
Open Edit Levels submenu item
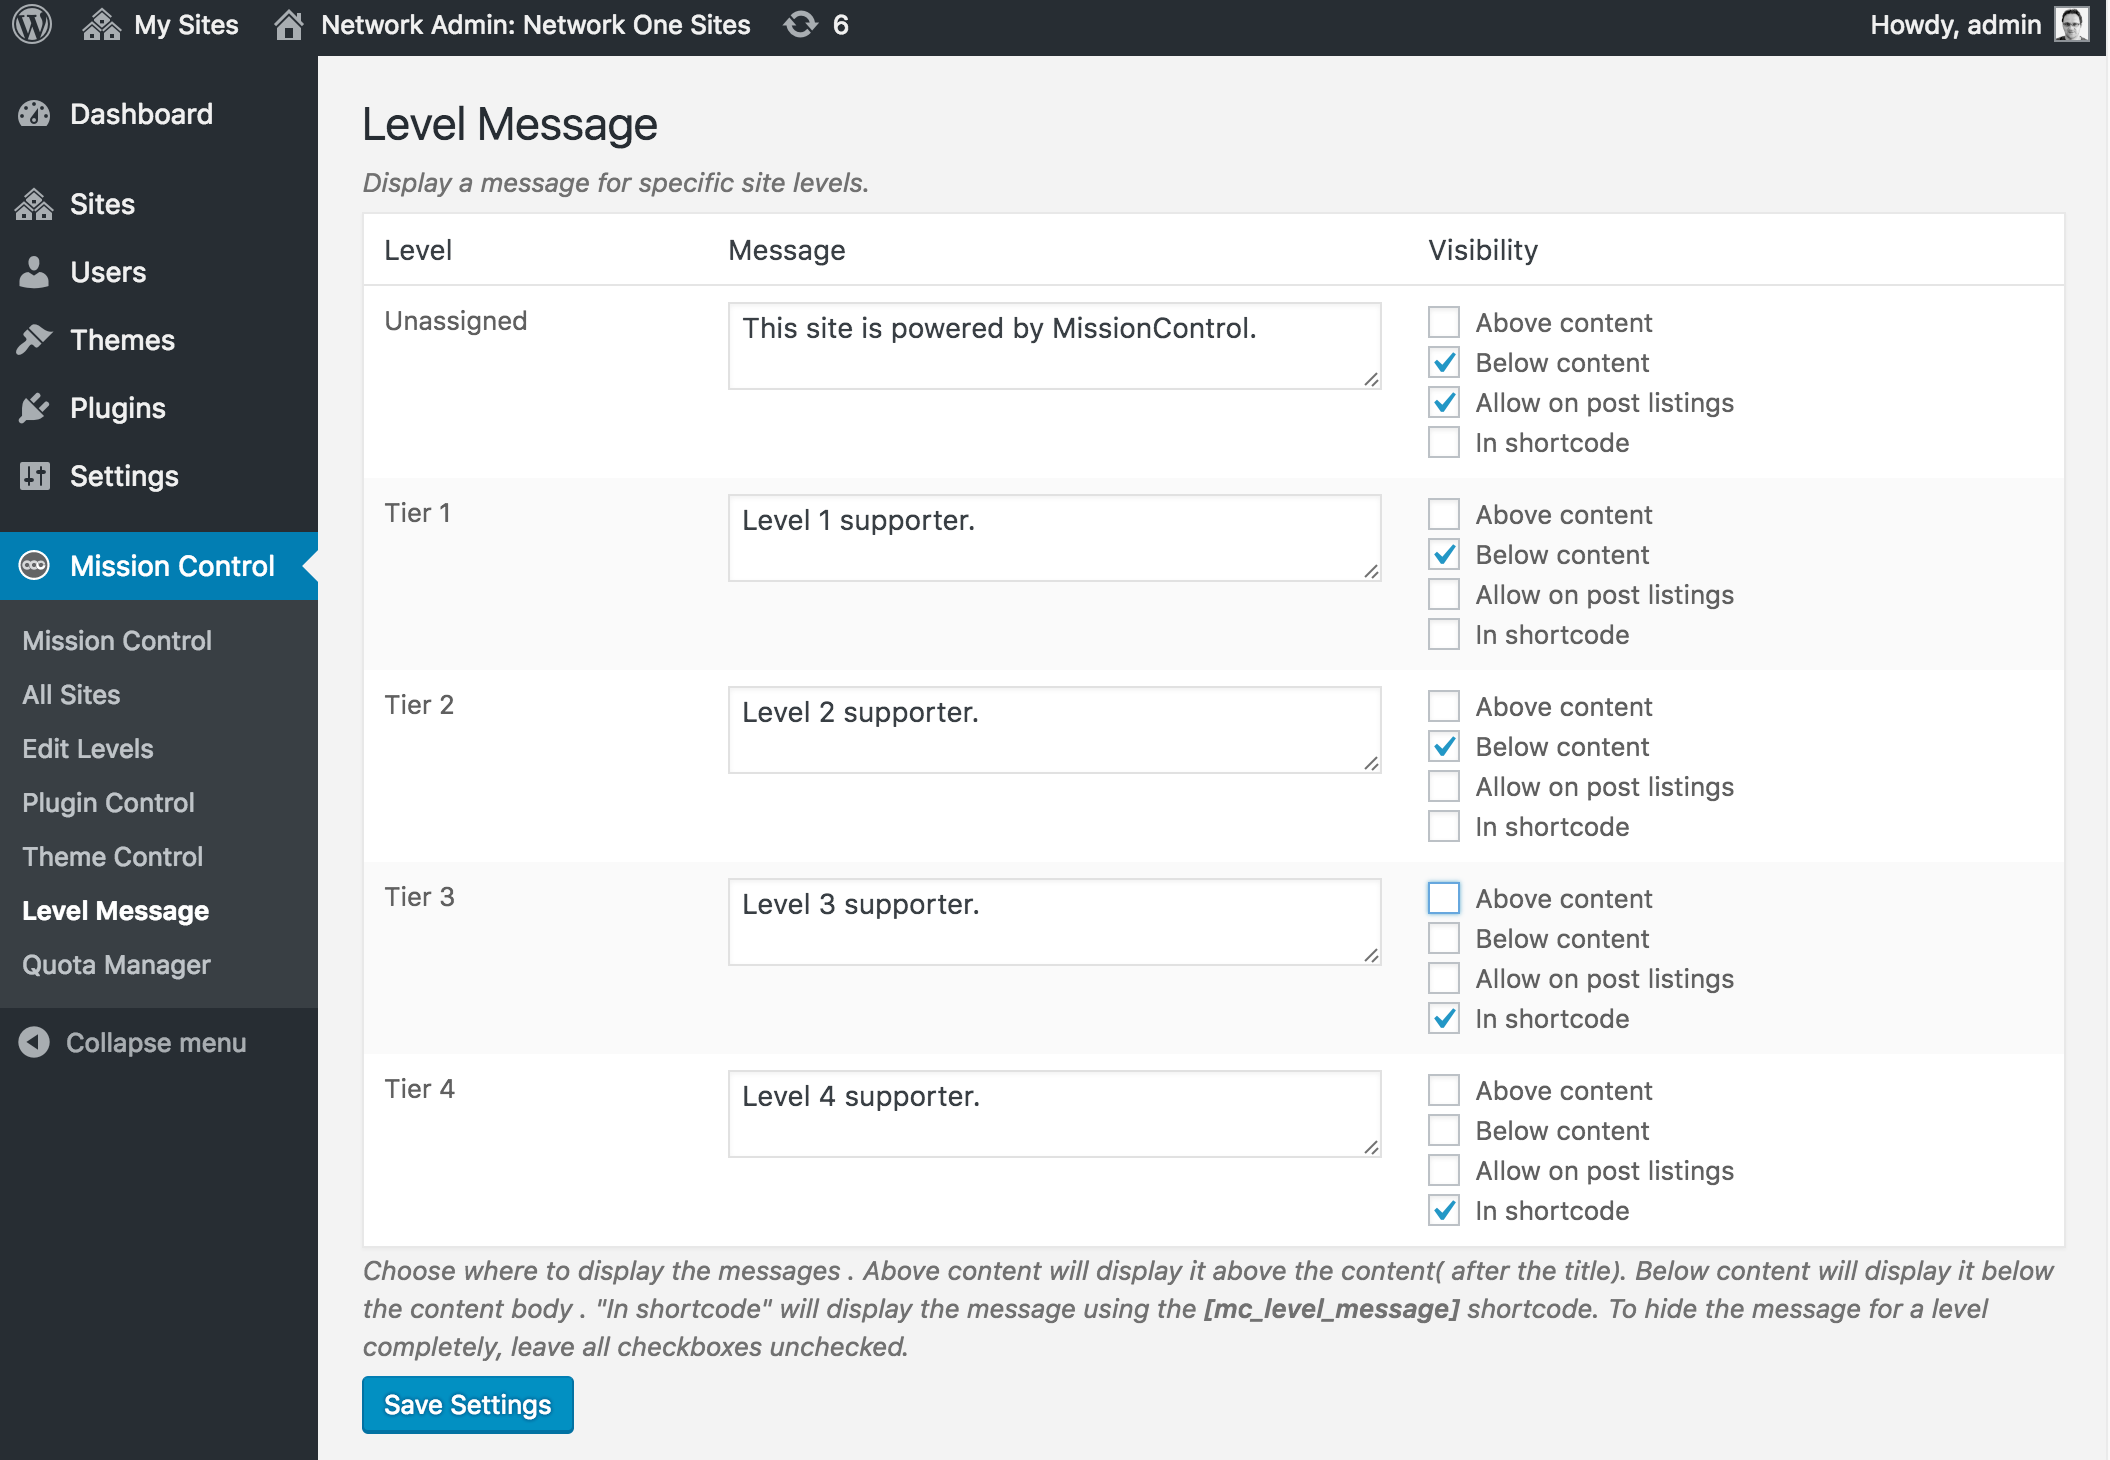click(88, 748)
